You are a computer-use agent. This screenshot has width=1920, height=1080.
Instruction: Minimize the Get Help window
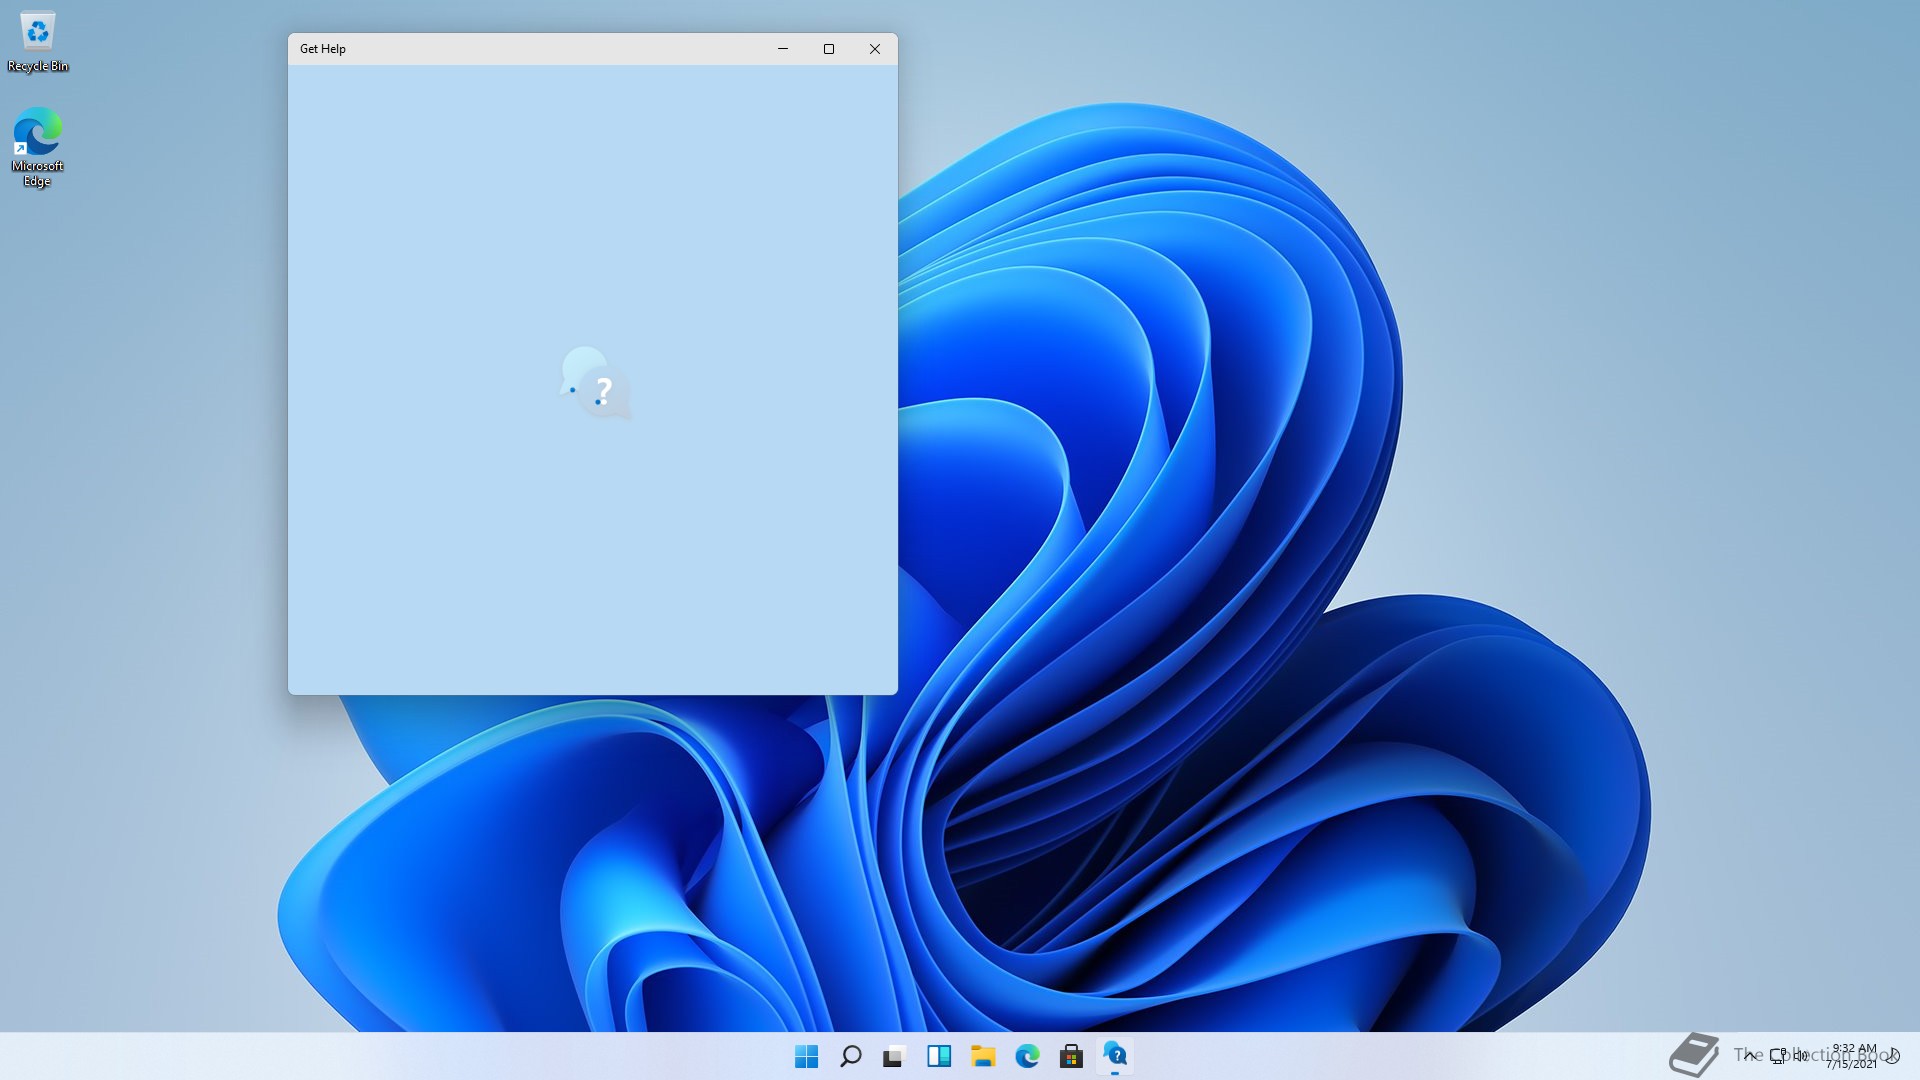[783, 49]
